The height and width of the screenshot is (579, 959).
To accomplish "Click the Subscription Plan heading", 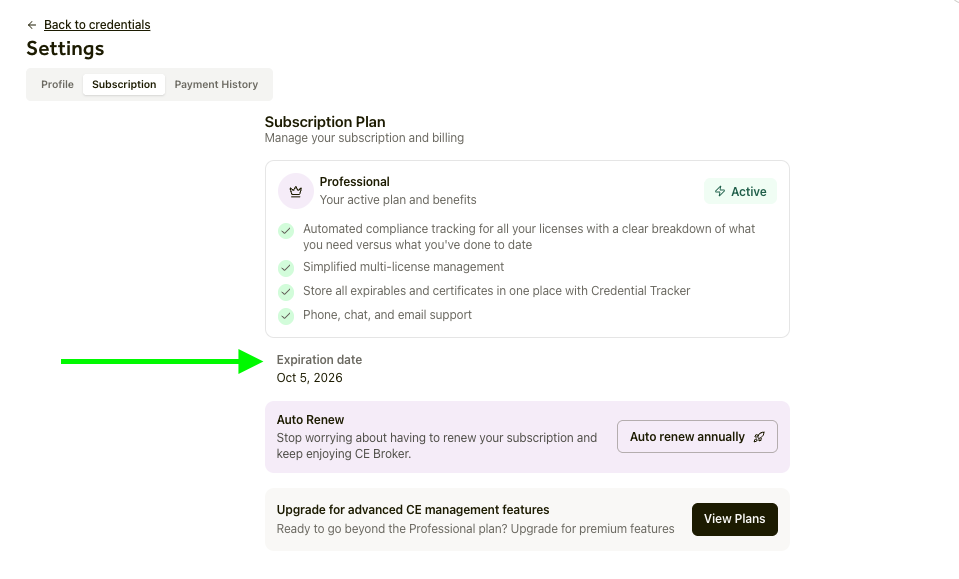I will point(325,122).
